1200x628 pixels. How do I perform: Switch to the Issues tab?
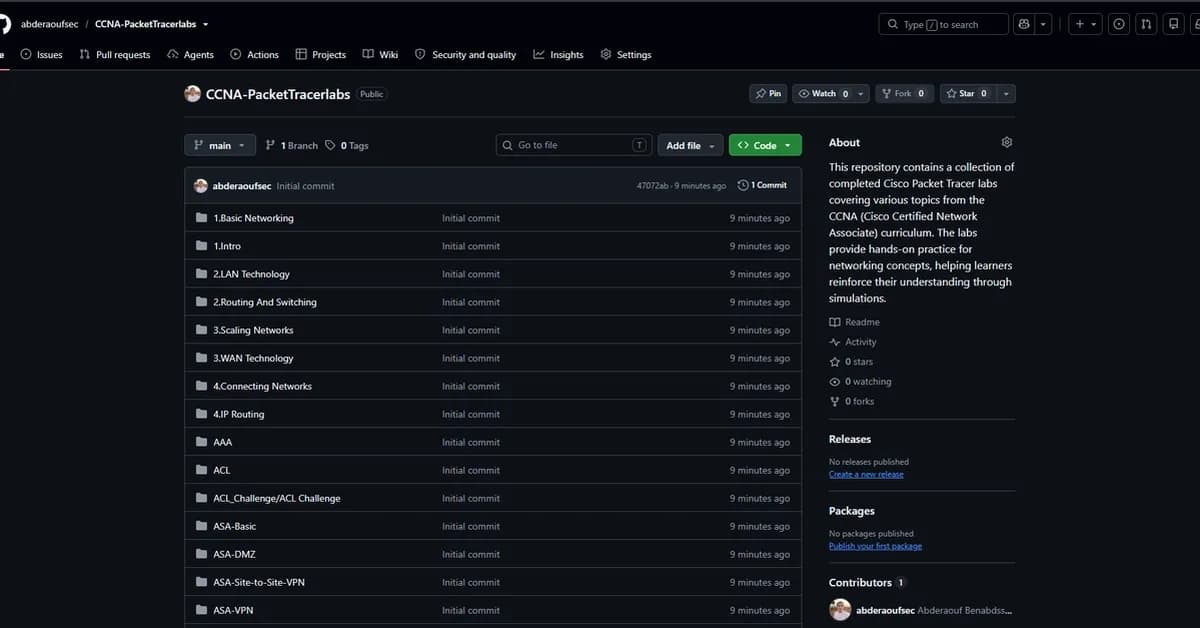(x=42, y=55)
